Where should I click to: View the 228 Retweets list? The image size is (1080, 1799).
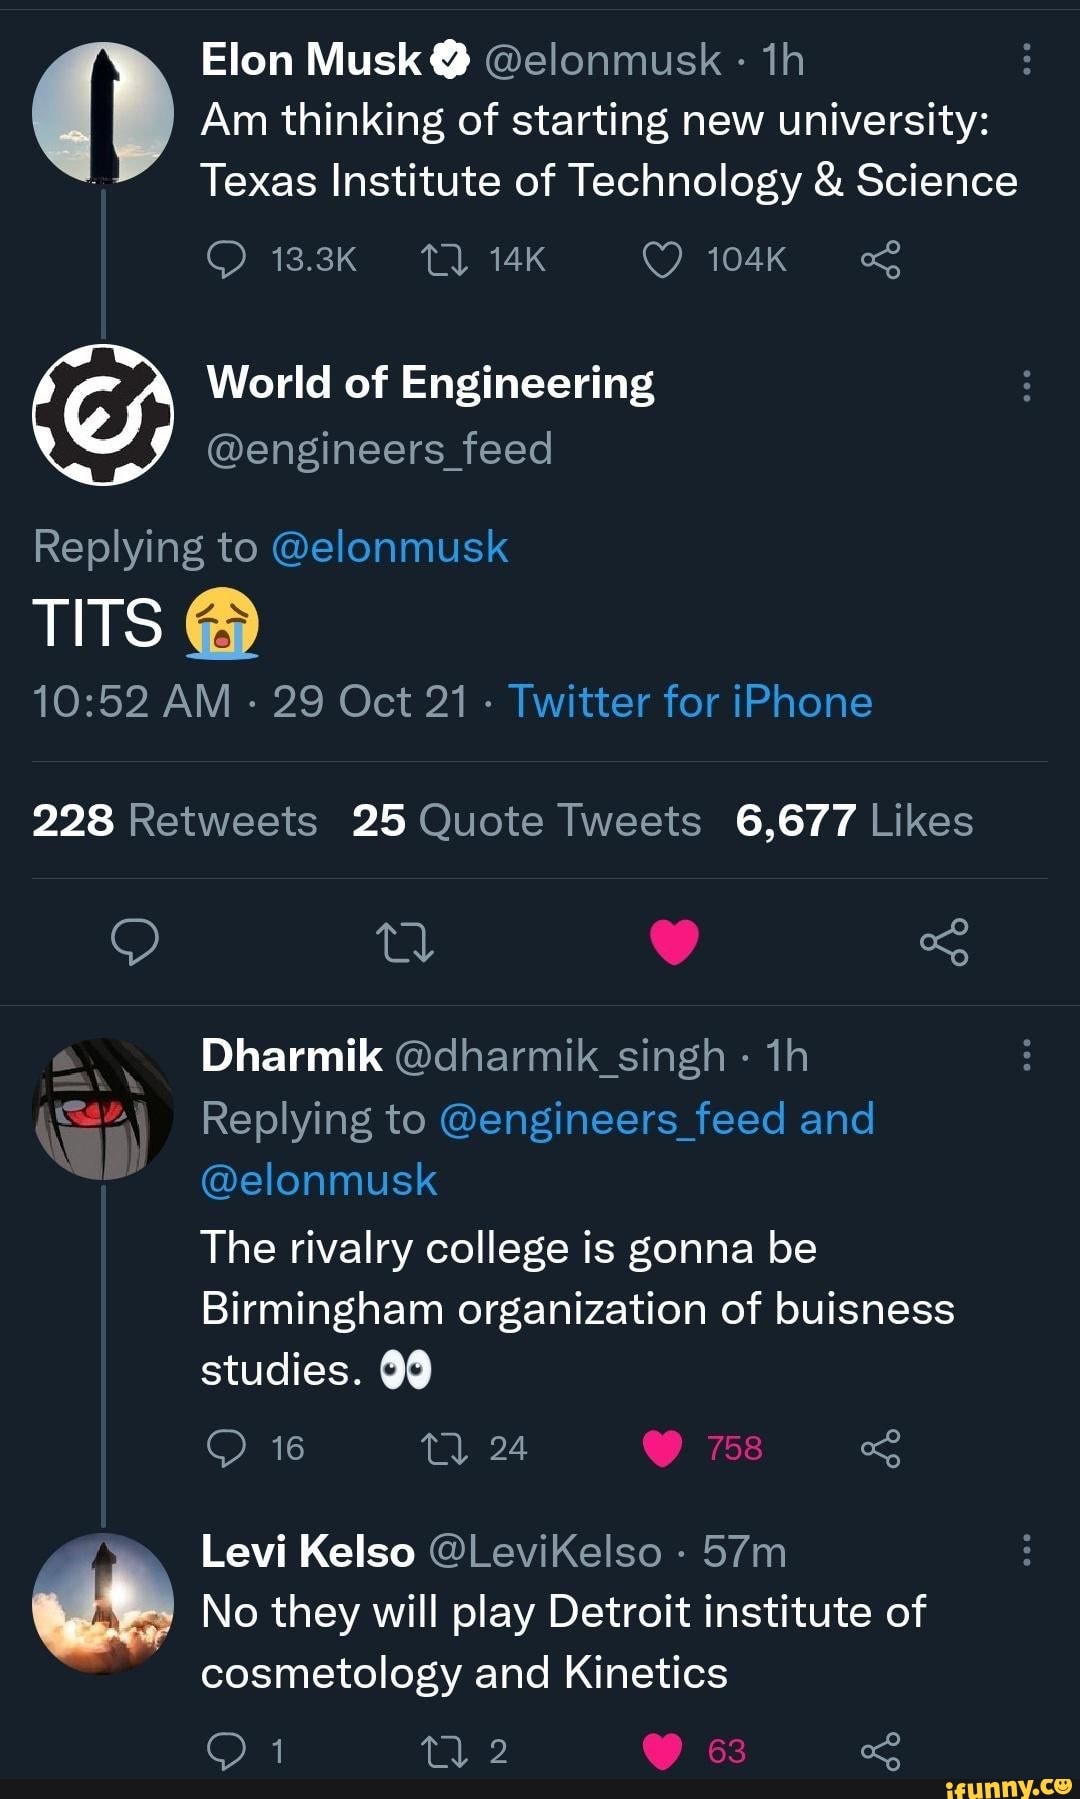pyautogui.click(x=173, y=820)
